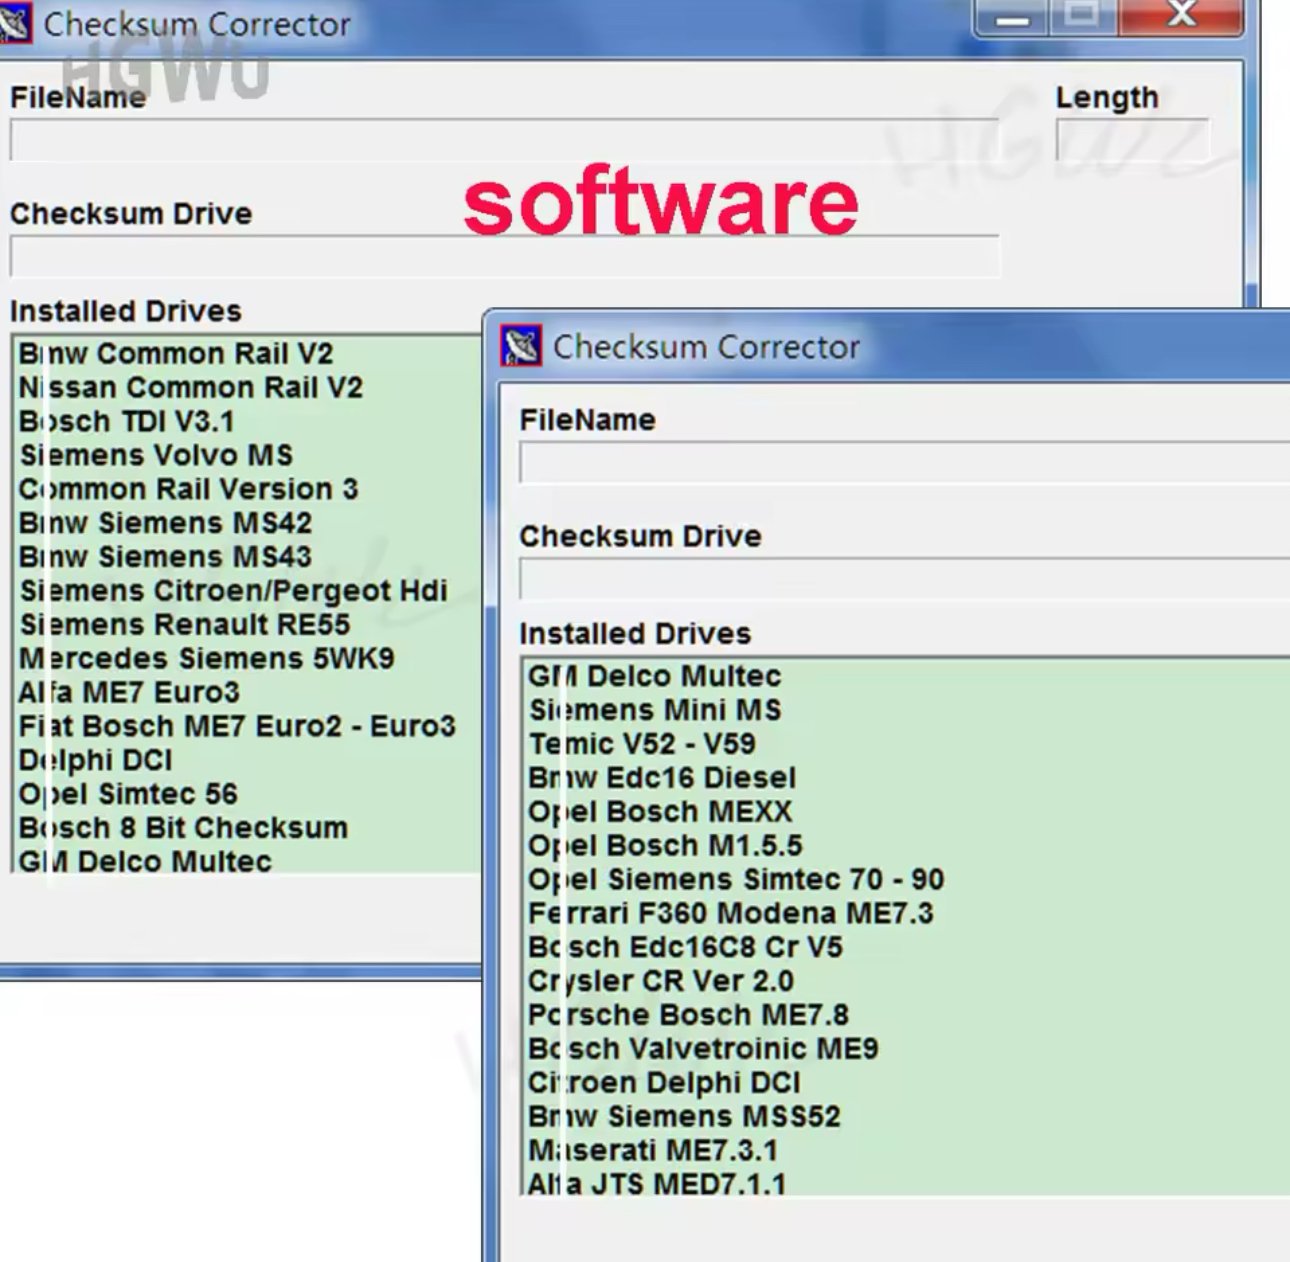The width and height of the screenshot is (1290, 1262).
Task: Choose Bosch TDI V3.1 driver
Action: coord(126,422)
